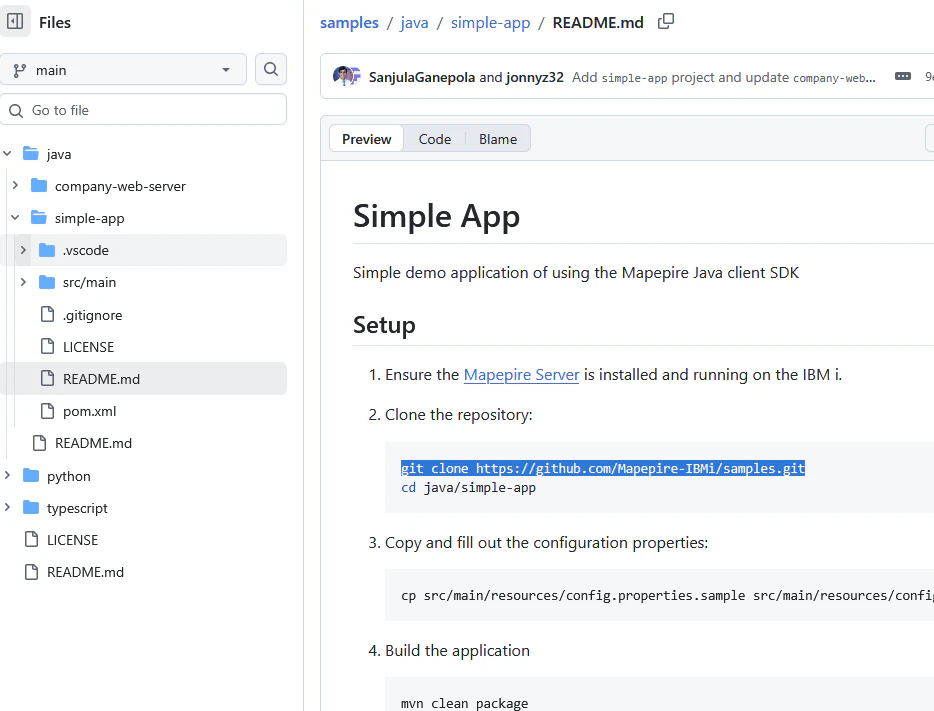
Task: Switch to the Blame tab
Action: click(x=498, y=139)
